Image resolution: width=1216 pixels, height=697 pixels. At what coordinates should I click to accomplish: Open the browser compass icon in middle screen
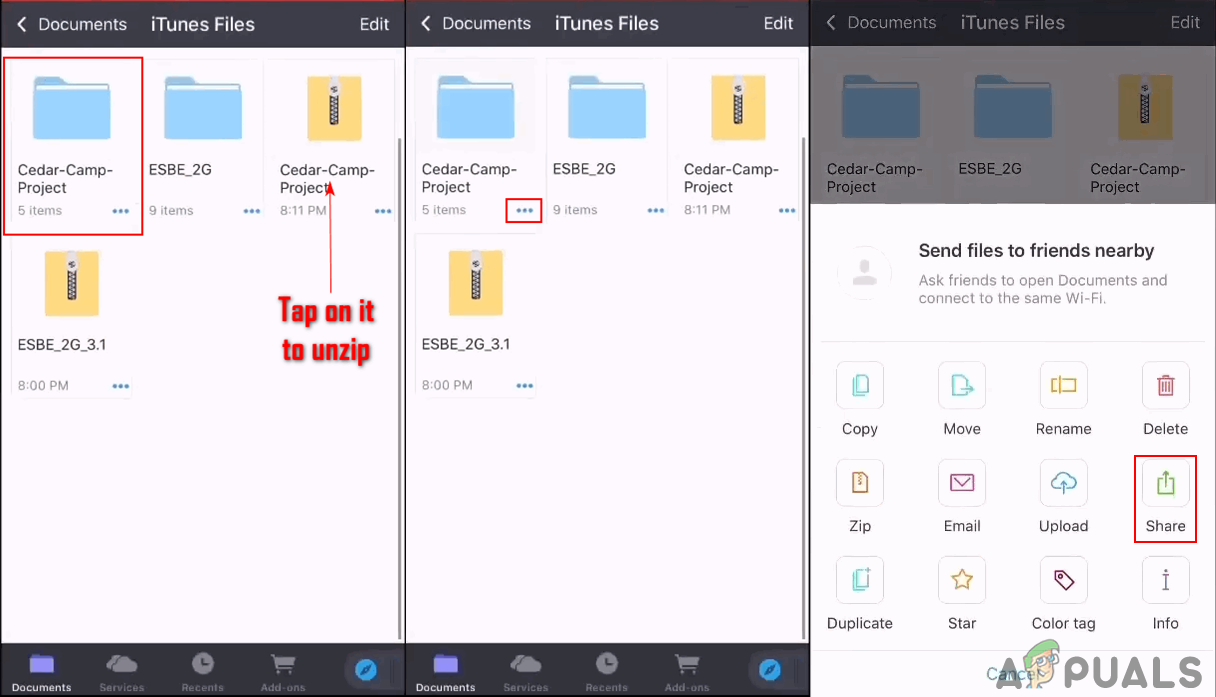tap(771, 669)
